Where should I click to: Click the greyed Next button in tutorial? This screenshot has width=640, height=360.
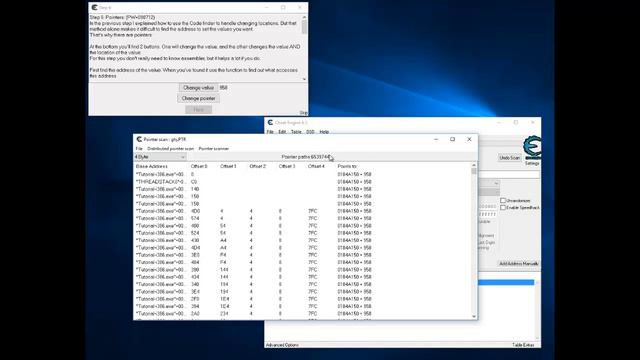coord(198,109)
